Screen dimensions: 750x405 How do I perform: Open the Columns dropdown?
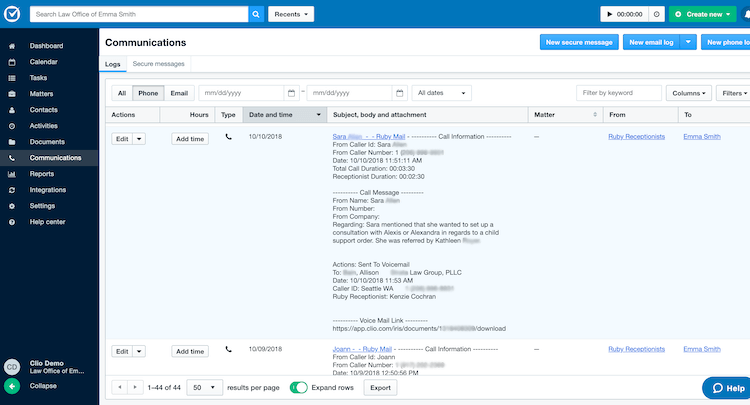pos(689,93)
